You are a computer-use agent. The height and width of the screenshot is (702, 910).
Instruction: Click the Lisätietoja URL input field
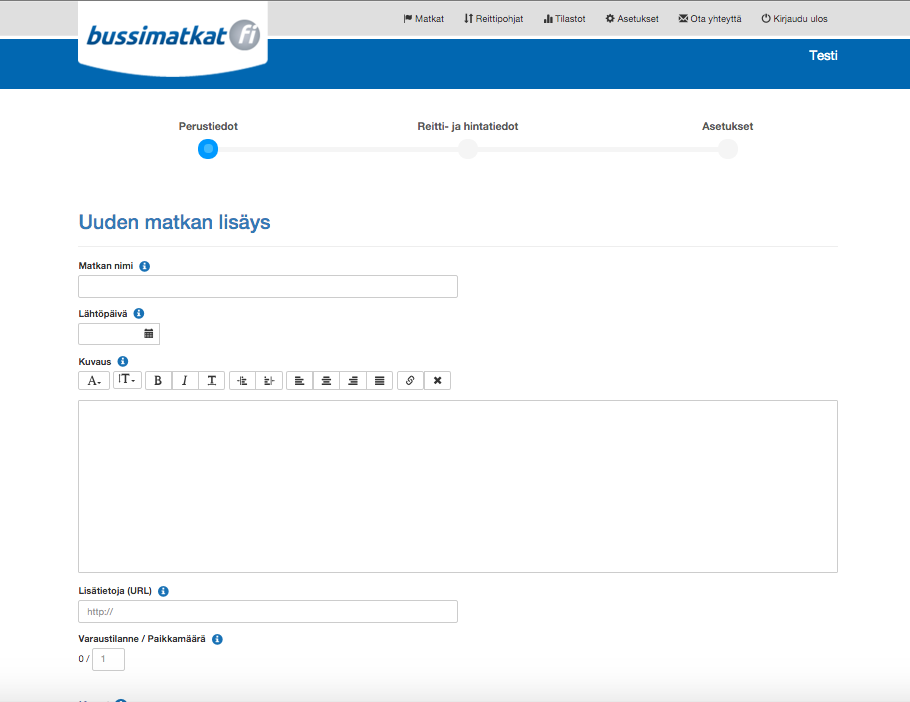[268, 612]
